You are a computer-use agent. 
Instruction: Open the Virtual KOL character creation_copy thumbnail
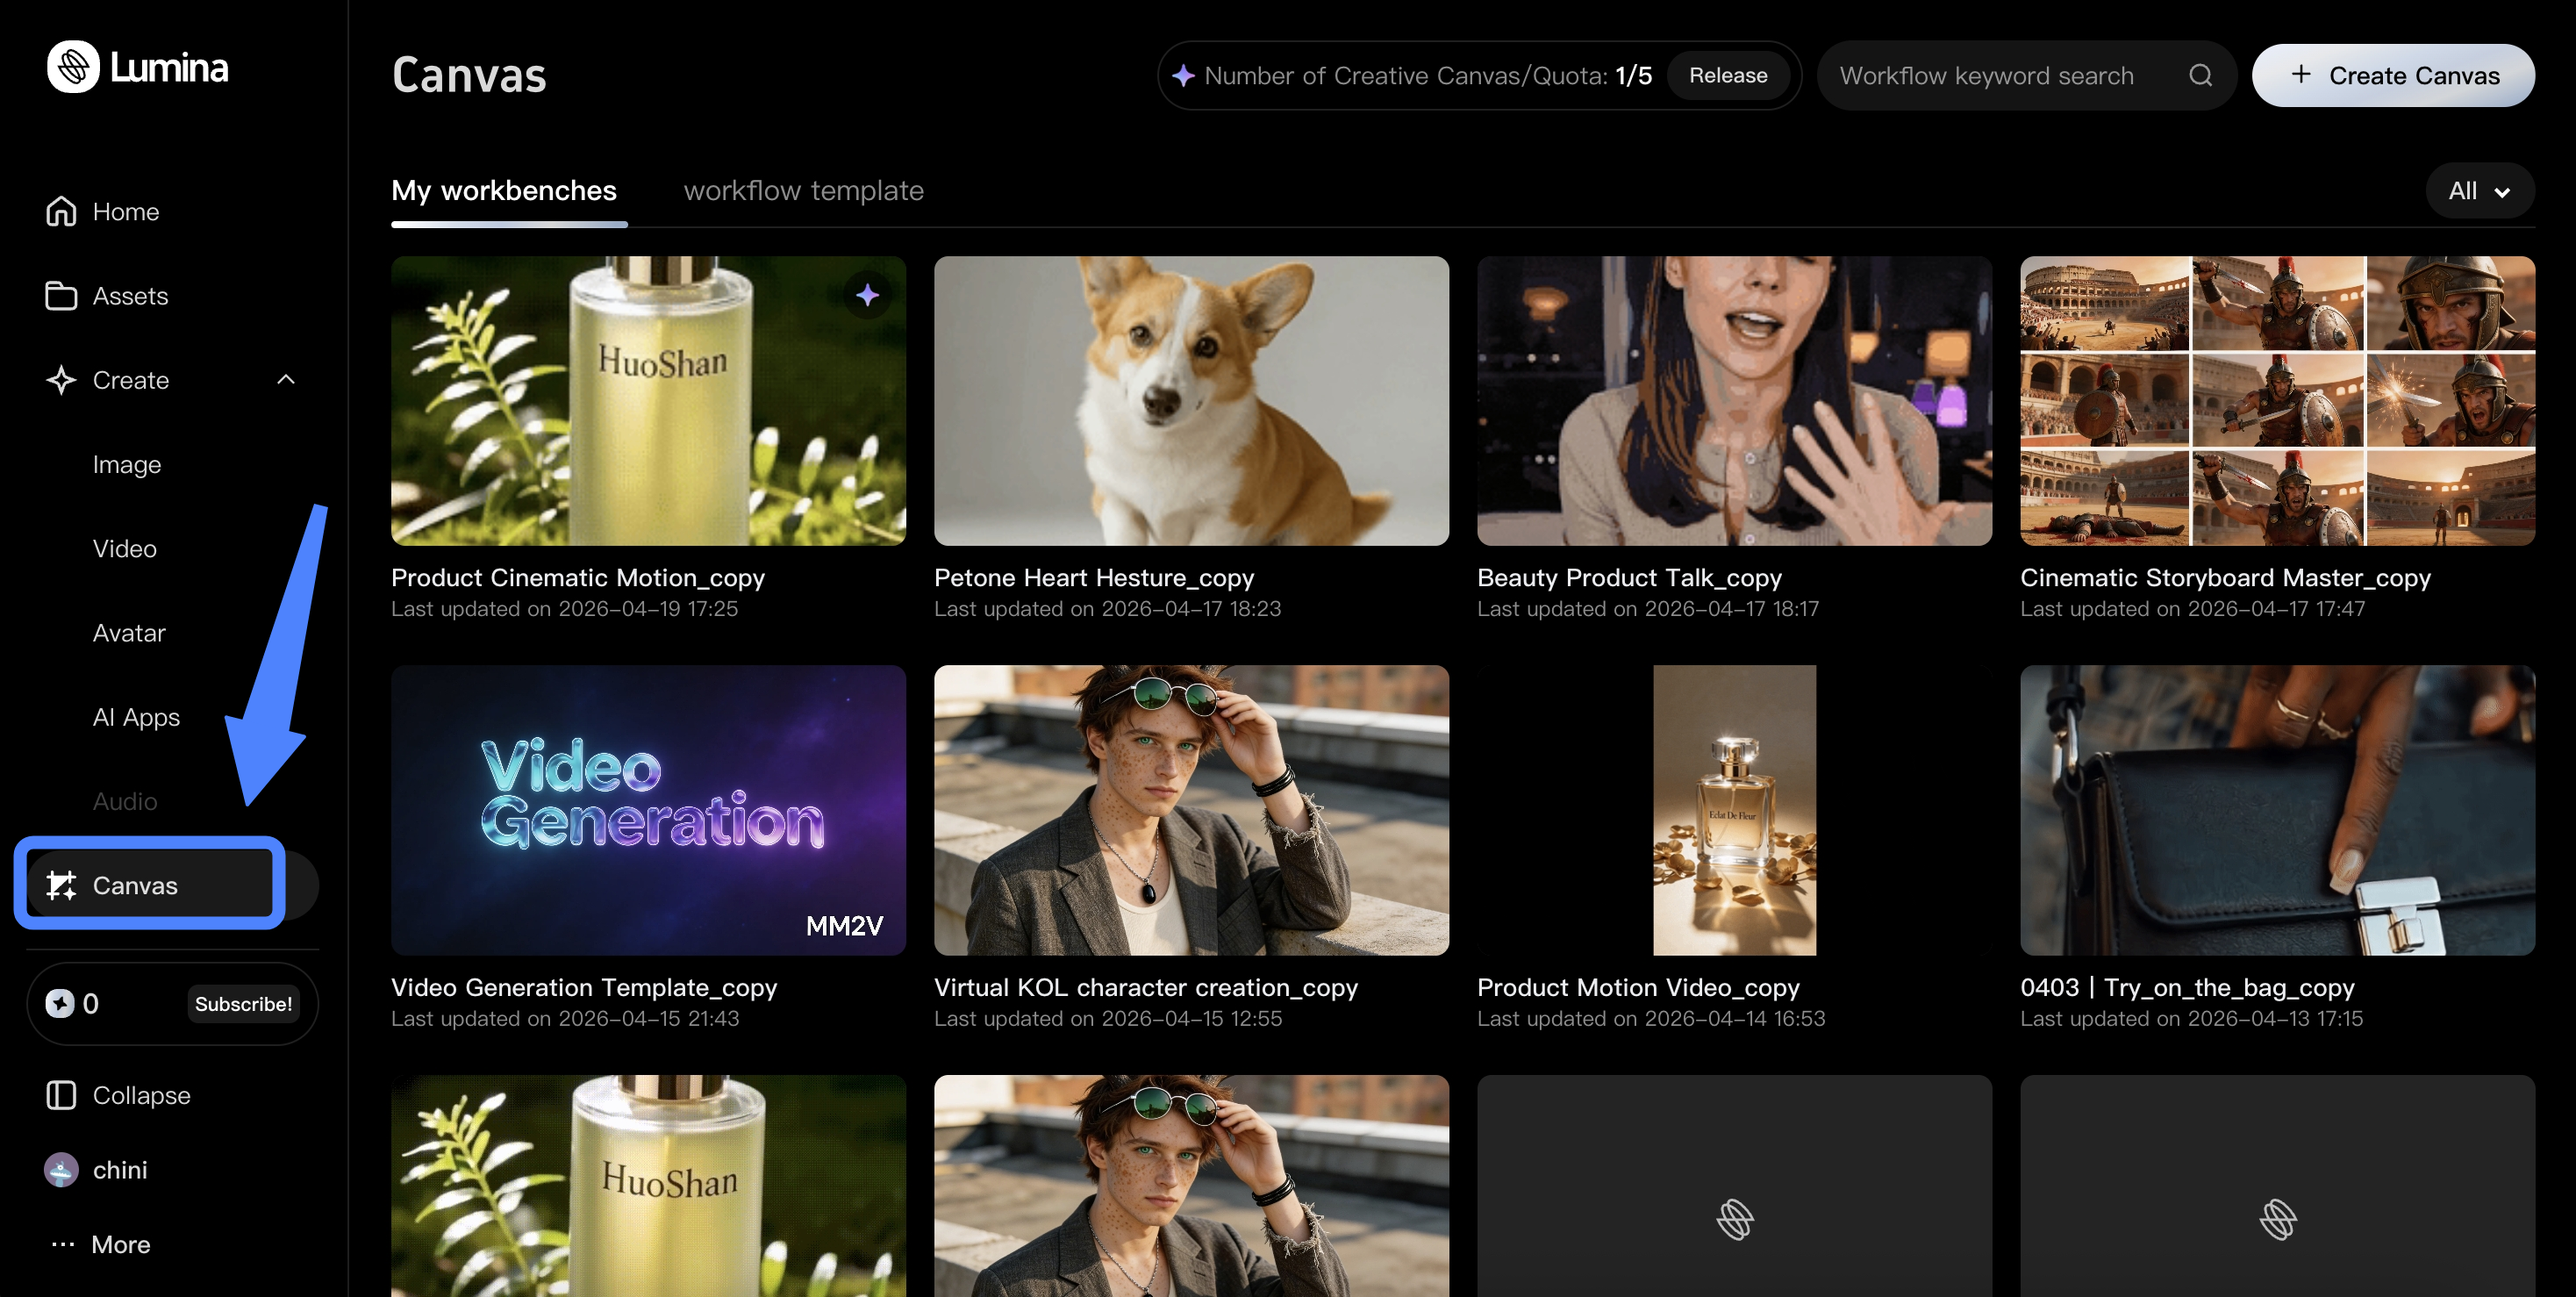[1191, 810]
